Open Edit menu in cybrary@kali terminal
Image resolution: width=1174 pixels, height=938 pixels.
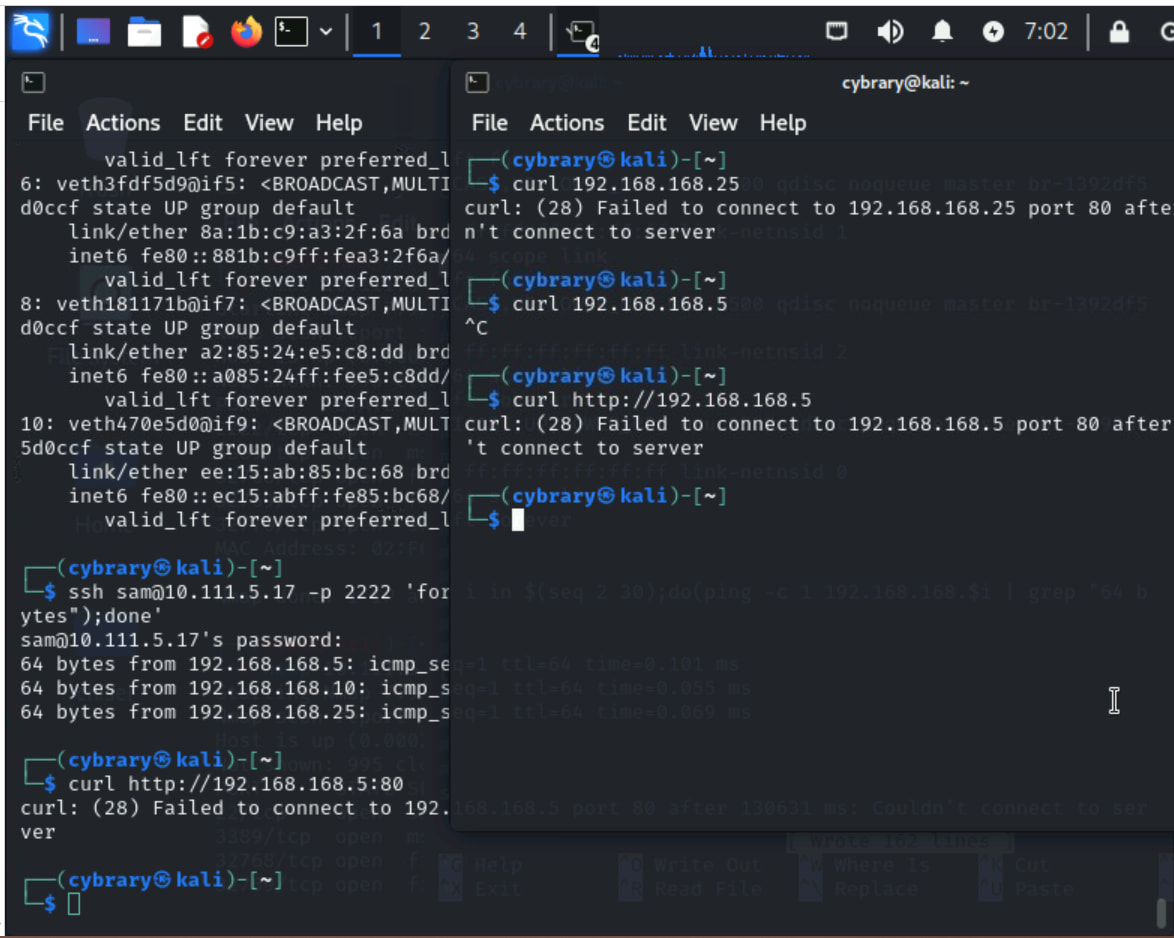coord(646,123)
